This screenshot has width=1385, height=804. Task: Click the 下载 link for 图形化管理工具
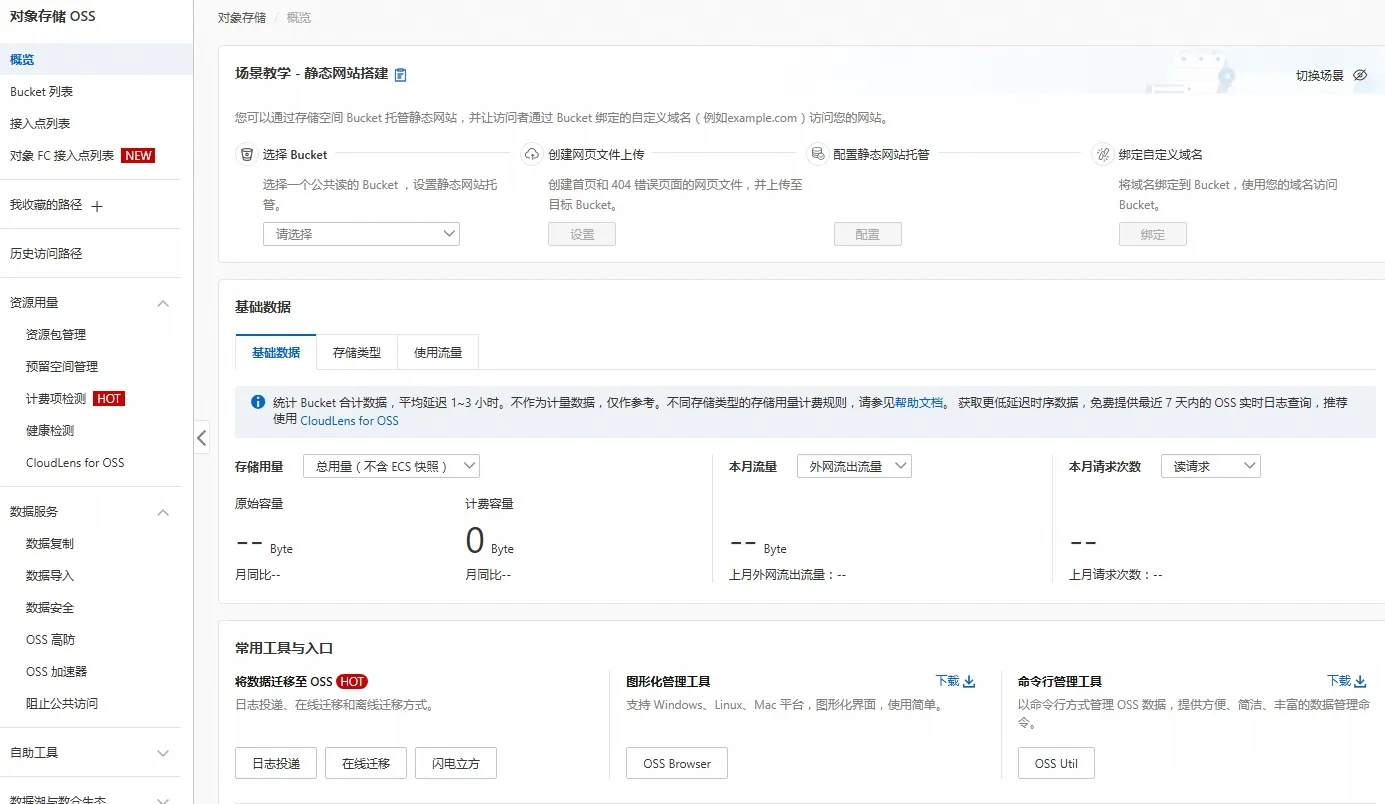pyautogui.click(x=947, y=681)
